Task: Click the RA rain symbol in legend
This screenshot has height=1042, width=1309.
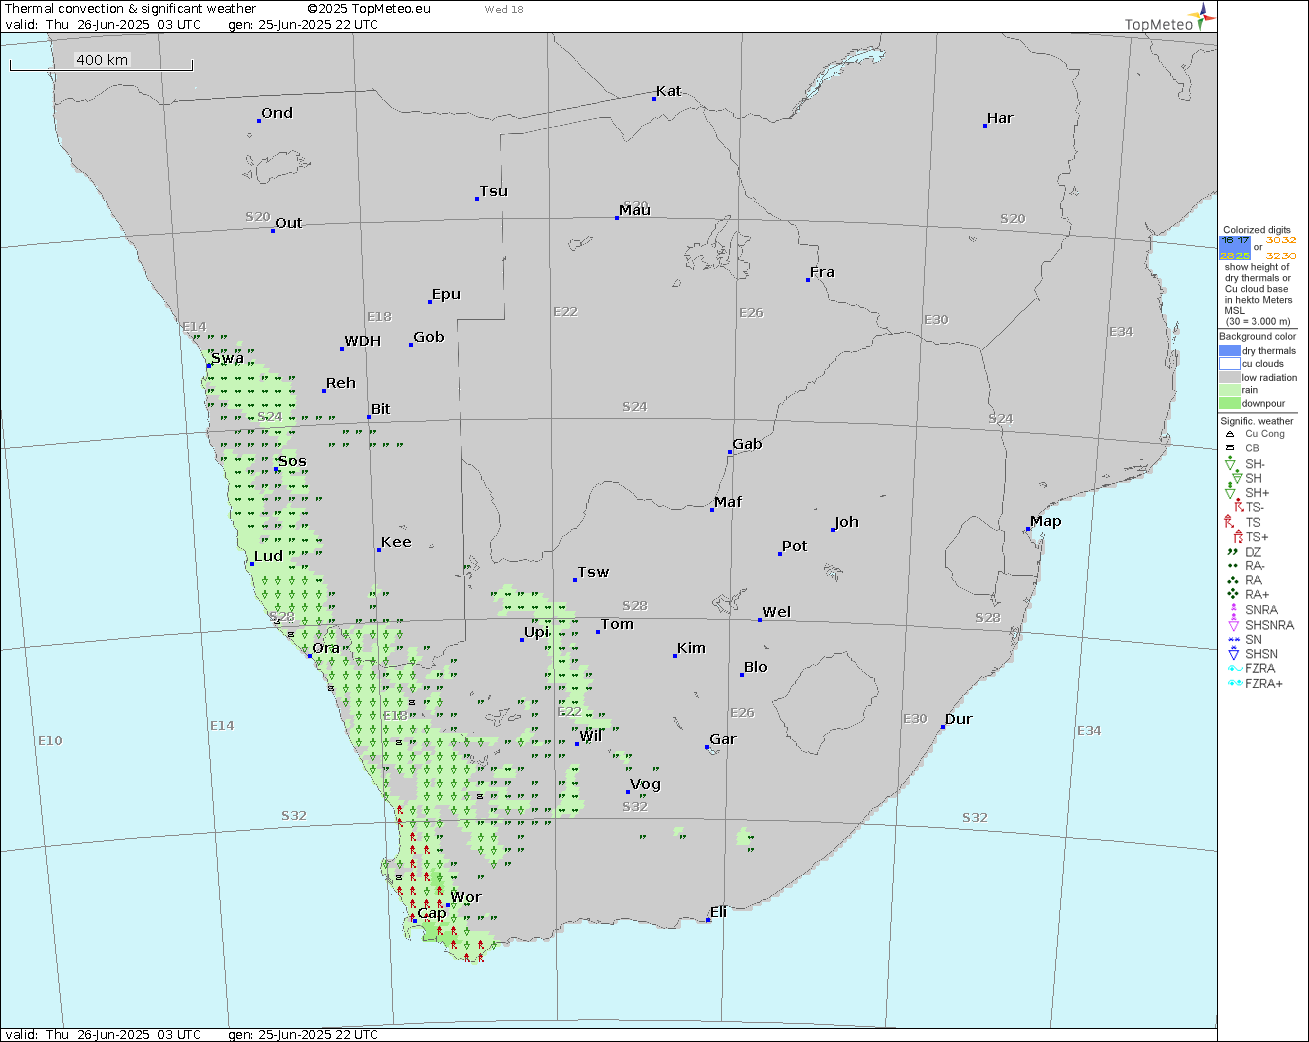Action: click(1232, 580)
